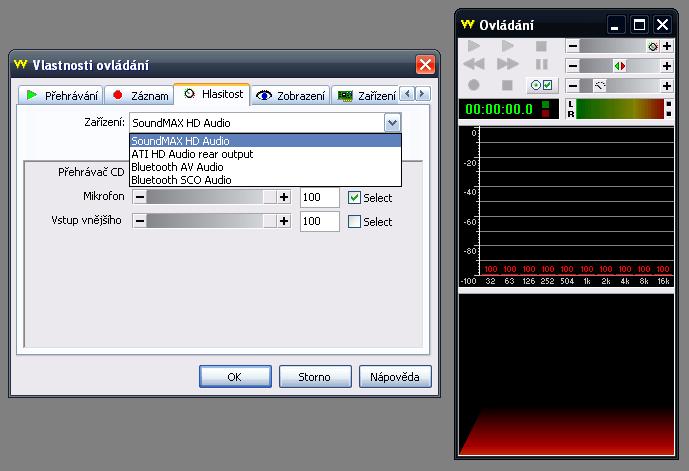Image resolution: width=689 pixels, height=471 pixels.
Task: Choose ATI HD Audio rear output
Action: tap(265, 154)
